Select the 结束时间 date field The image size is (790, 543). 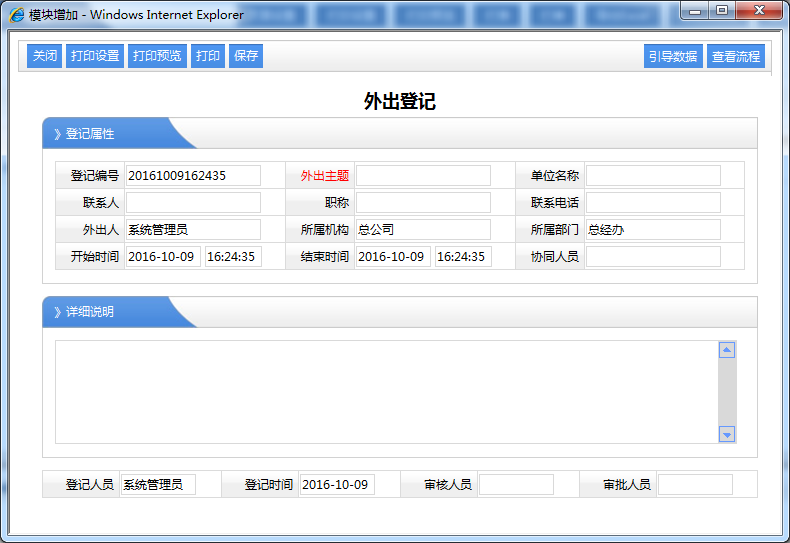pos(392,257)
